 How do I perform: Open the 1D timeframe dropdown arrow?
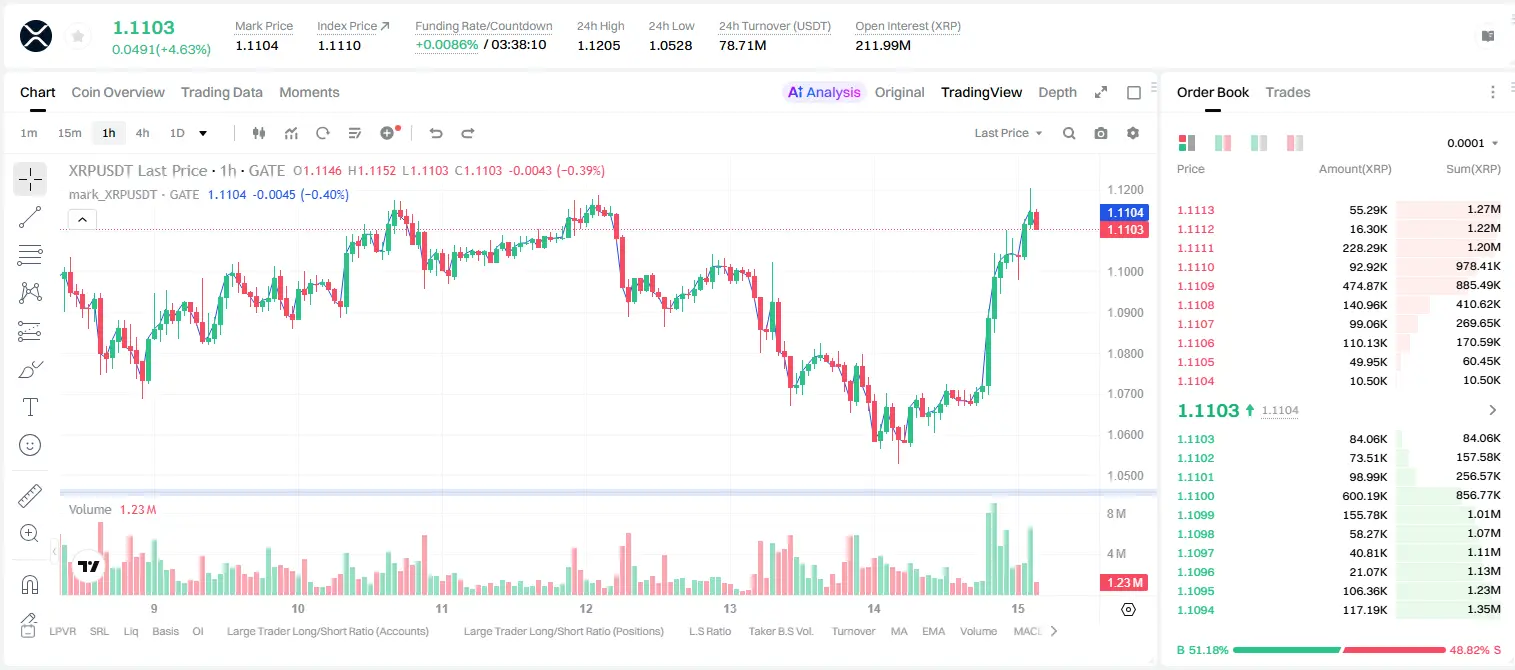tap(203, 133)
